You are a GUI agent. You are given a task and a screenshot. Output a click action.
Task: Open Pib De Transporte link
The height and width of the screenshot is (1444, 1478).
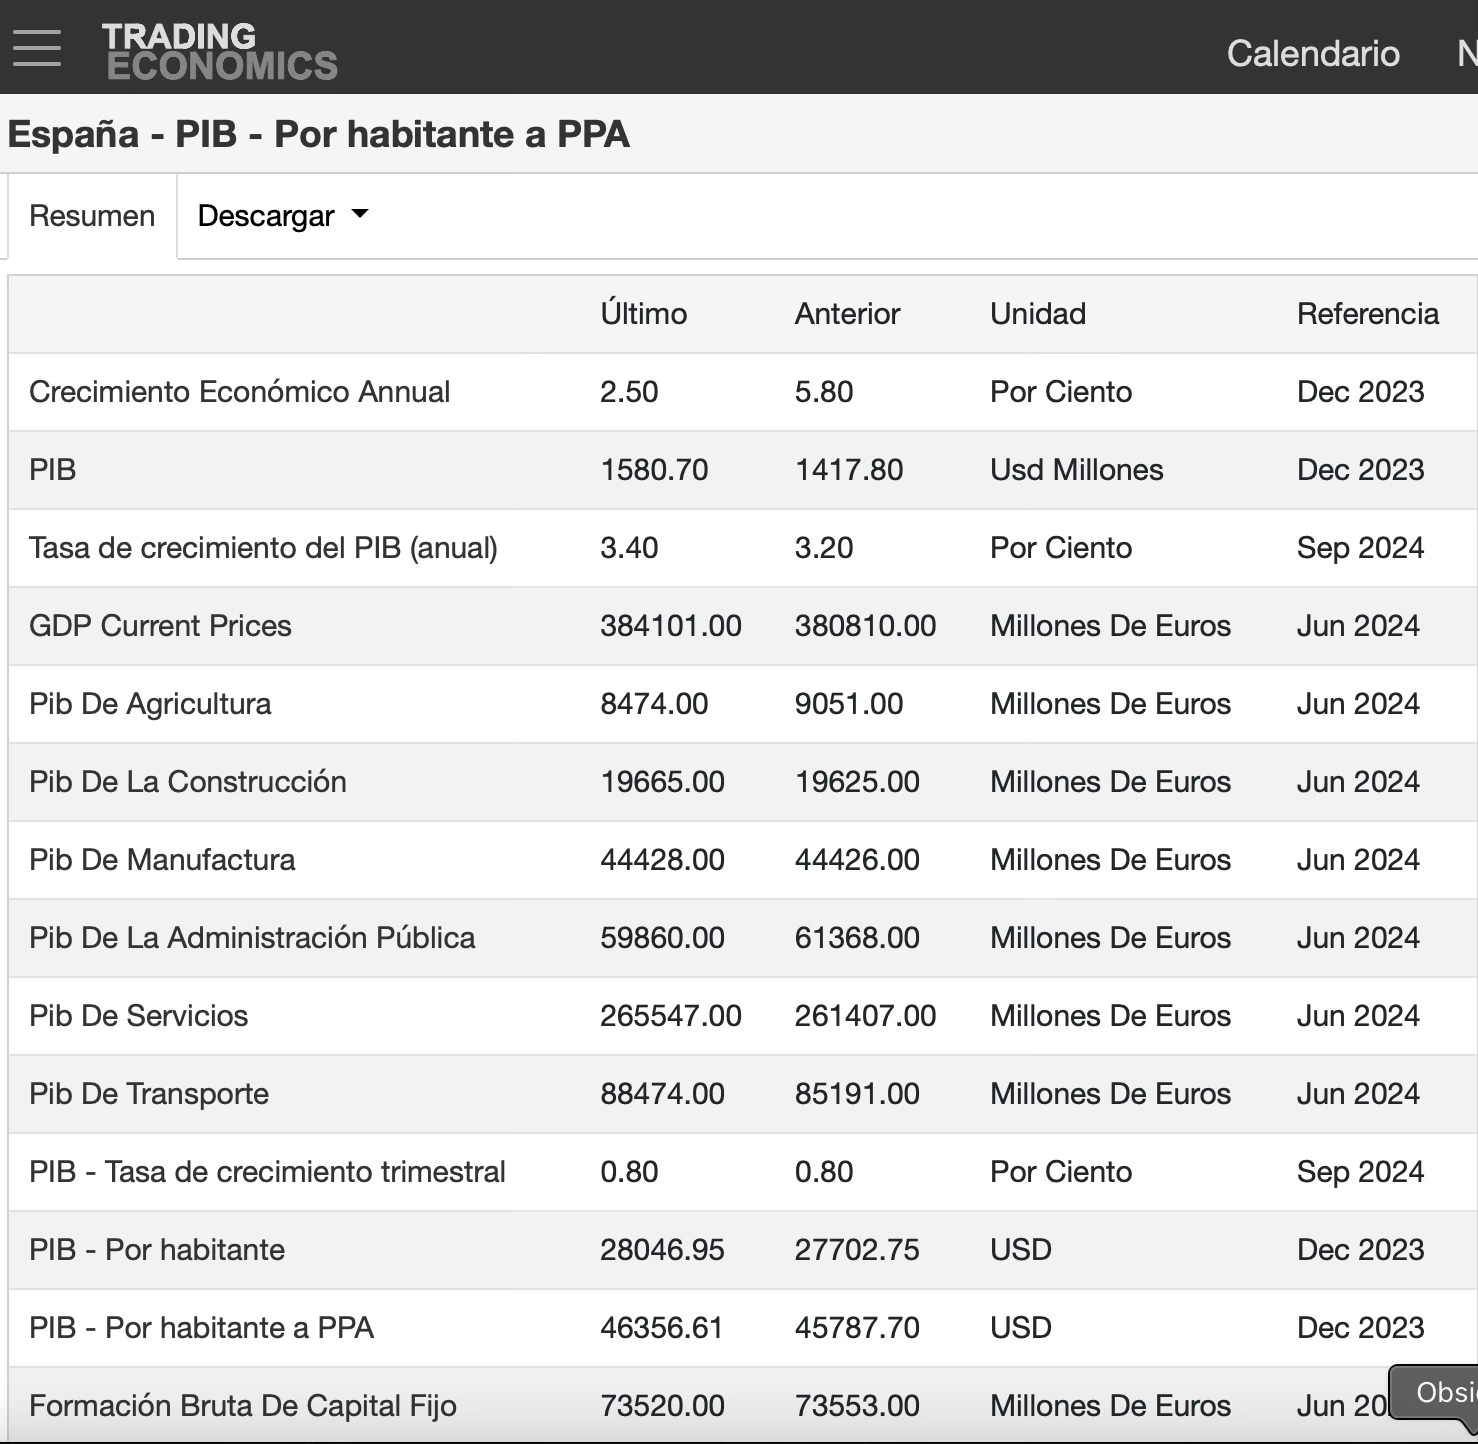click(149, 1094)
